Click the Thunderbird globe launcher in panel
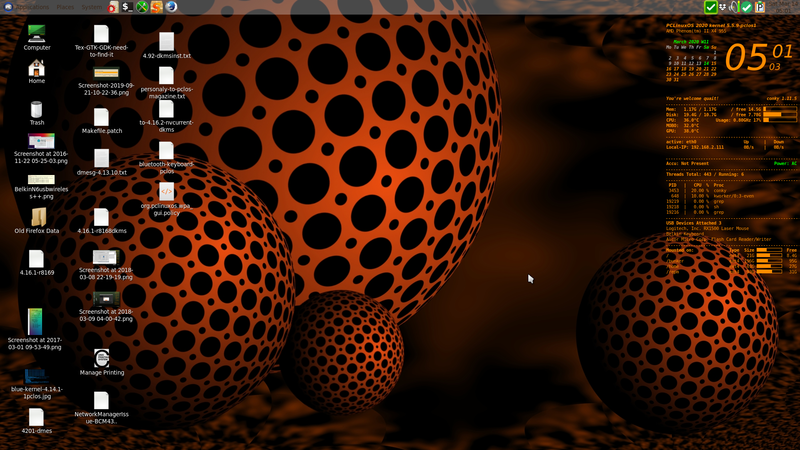The width and height of the screenshot is (800, 450). (172, 7)
